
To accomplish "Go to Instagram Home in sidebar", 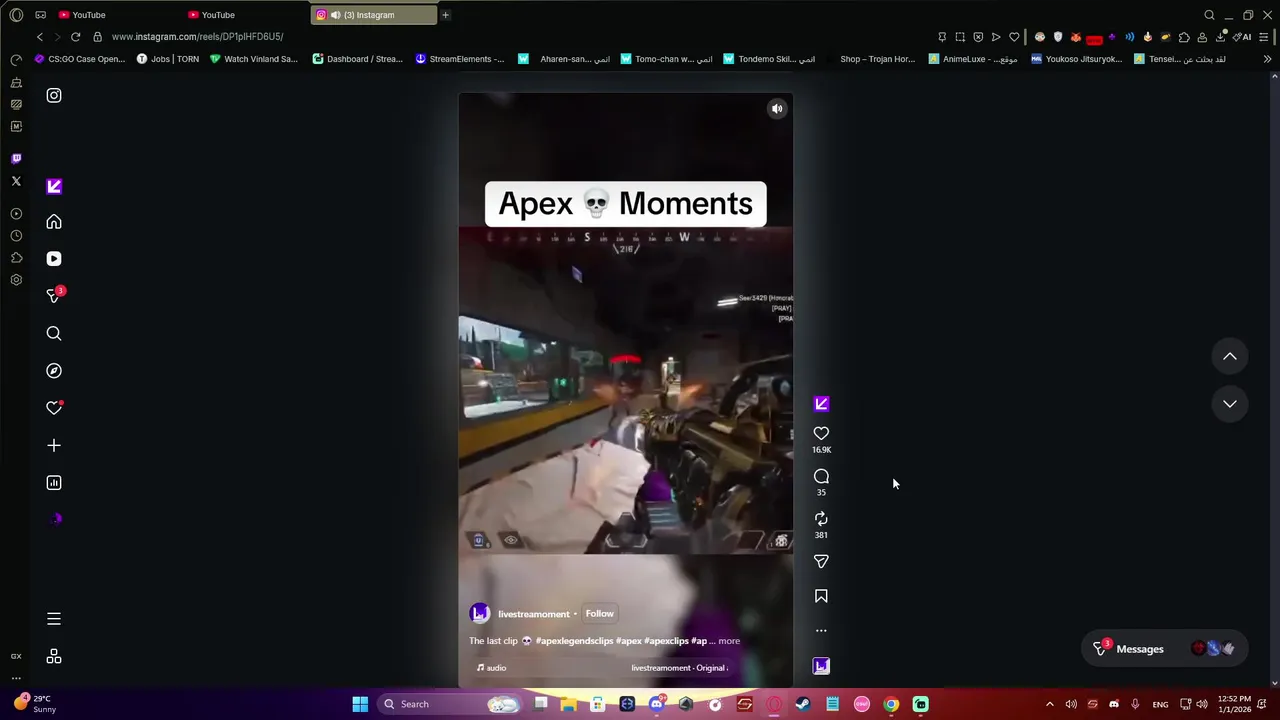I will click(54, 222).
